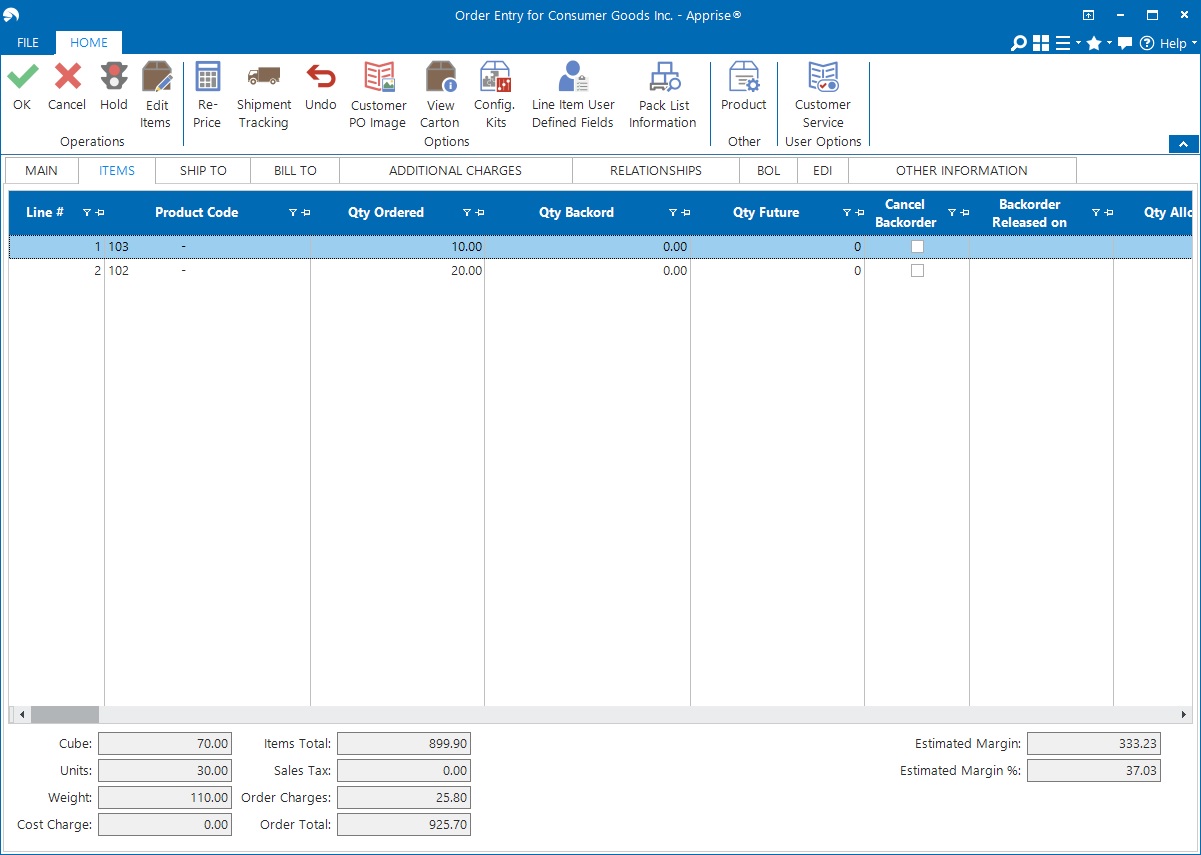
Task: Click the Qty Ordered cell showing 10.00
Action: [x=397, y=246]
